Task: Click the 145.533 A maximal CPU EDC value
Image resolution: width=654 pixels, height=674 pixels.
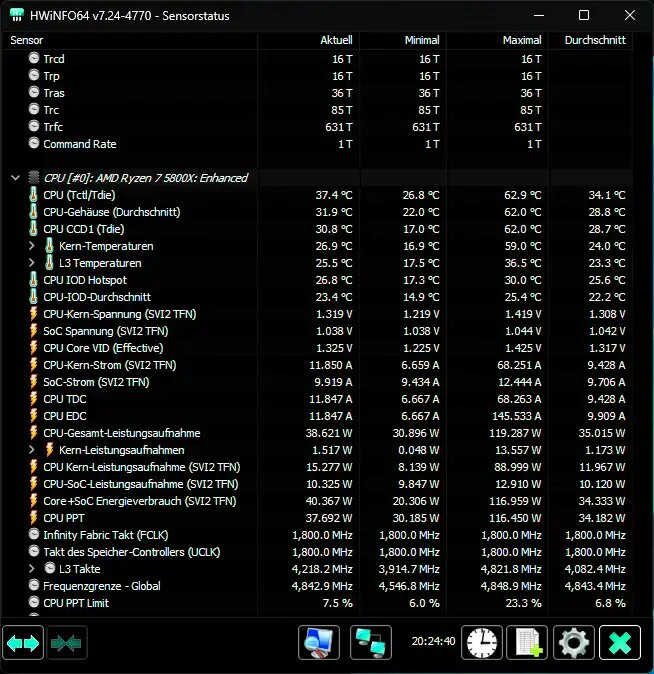Action: coord(516,416)
